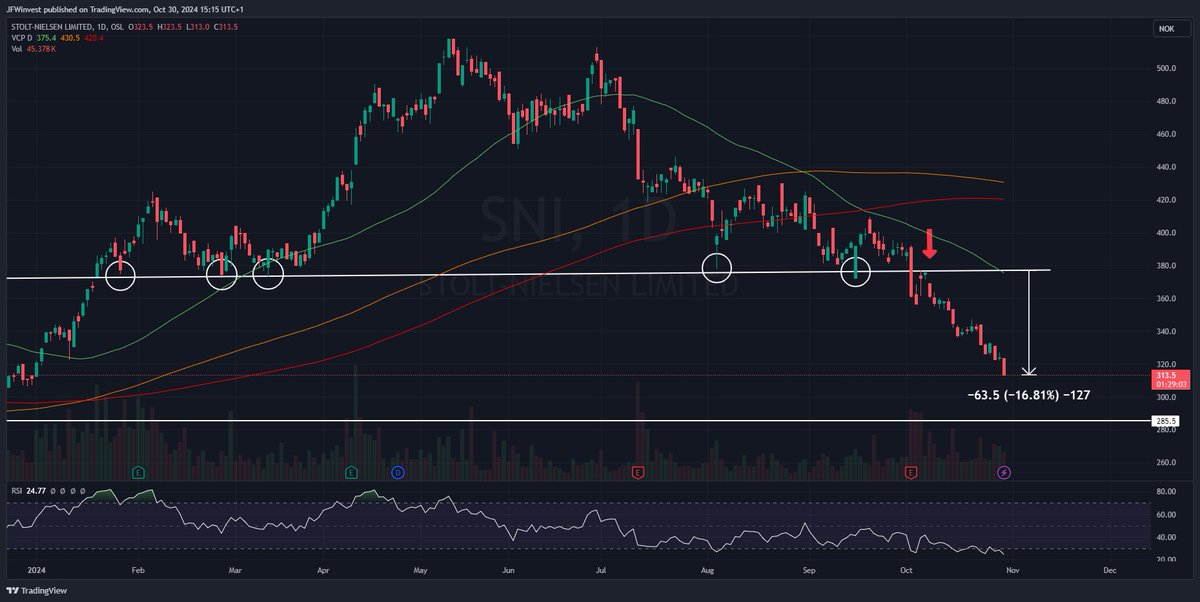1200x602 pixels.
Task: Click the RSI 80.00 scale label
Action: pyautogui.click(x=1166, y=492)
